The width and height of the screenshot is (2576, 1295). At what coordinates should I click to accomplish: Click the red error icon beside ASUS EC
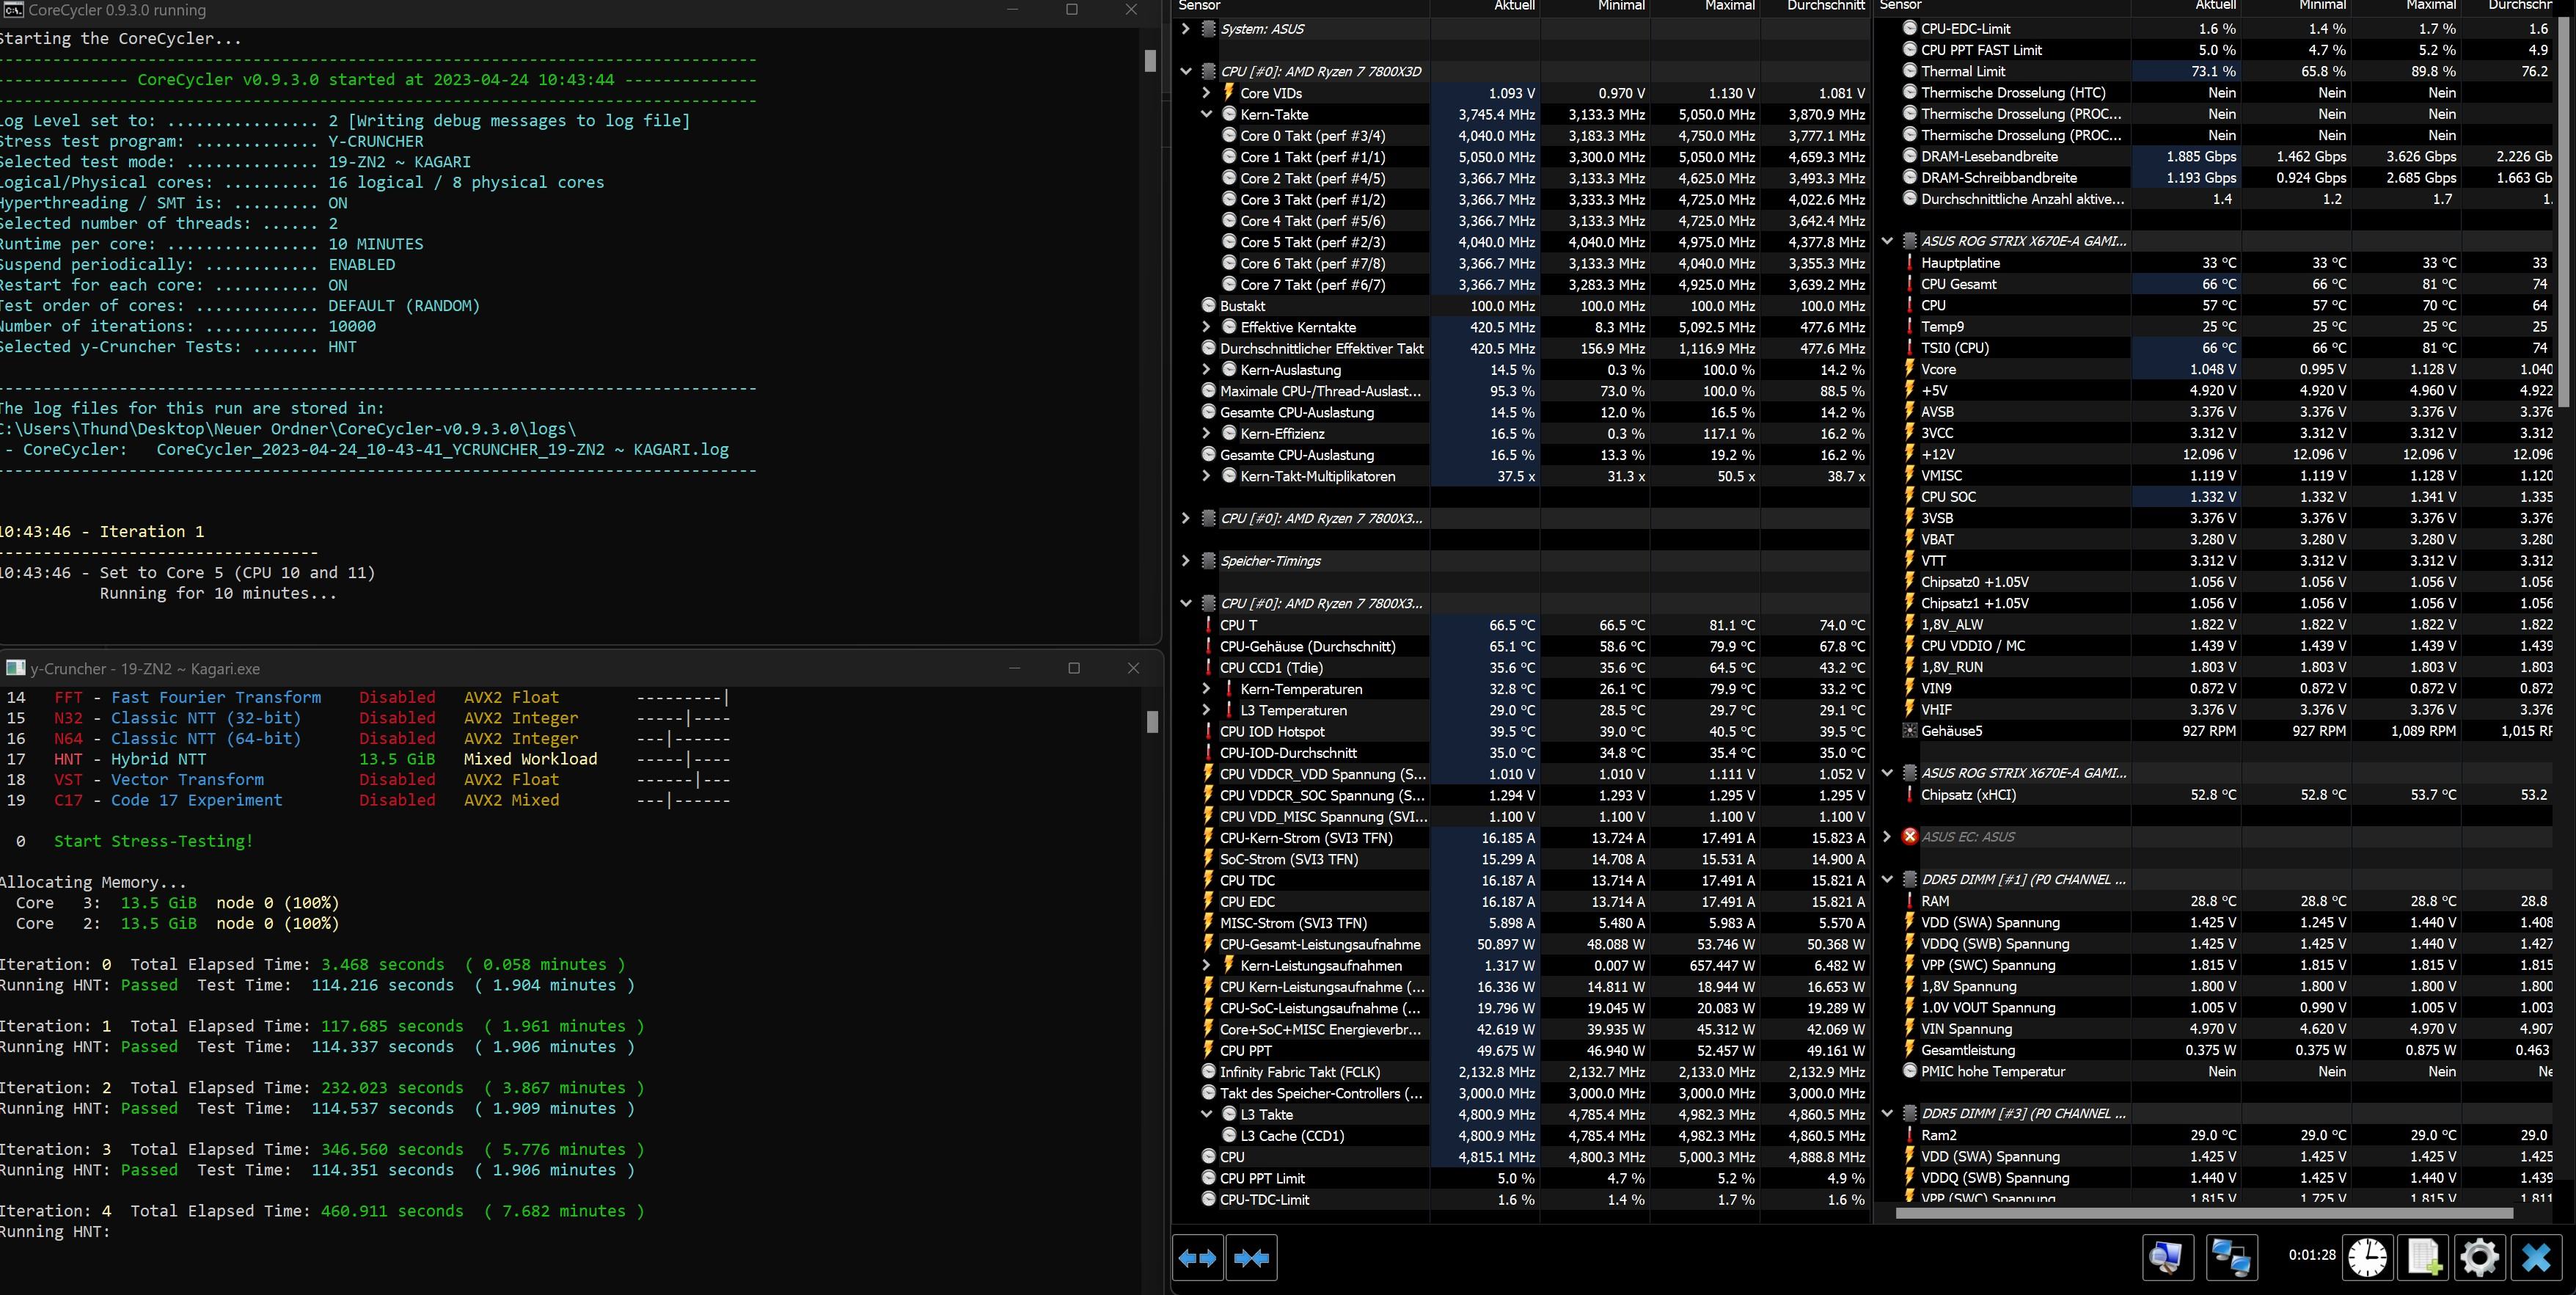(1909, 837)
